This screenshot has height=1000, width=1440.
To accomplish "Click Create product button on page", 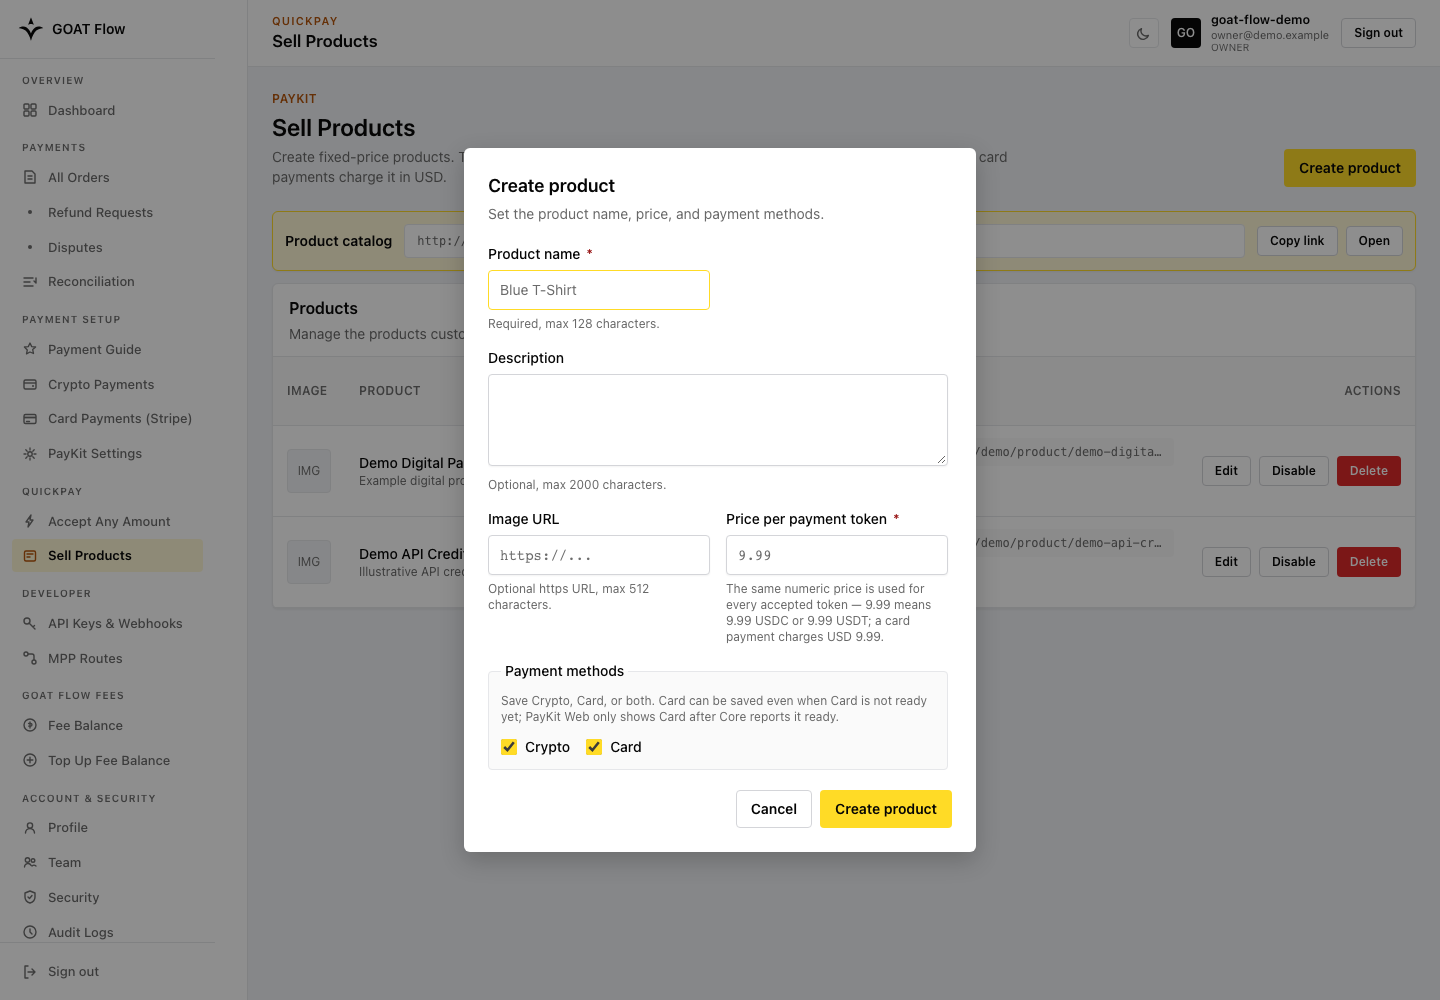I will coord(1350,168).
